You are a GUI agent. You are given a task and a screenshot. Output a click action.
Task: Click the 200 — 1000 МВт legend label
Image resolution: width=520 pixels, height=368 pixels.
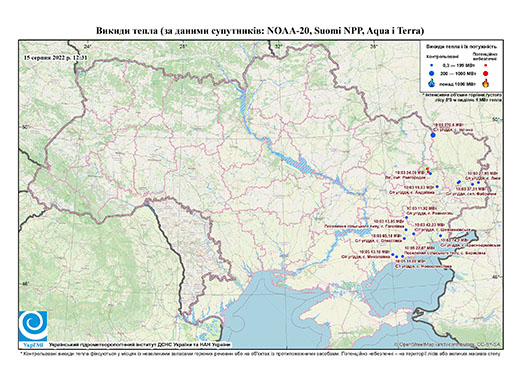[x=459, y=74]
